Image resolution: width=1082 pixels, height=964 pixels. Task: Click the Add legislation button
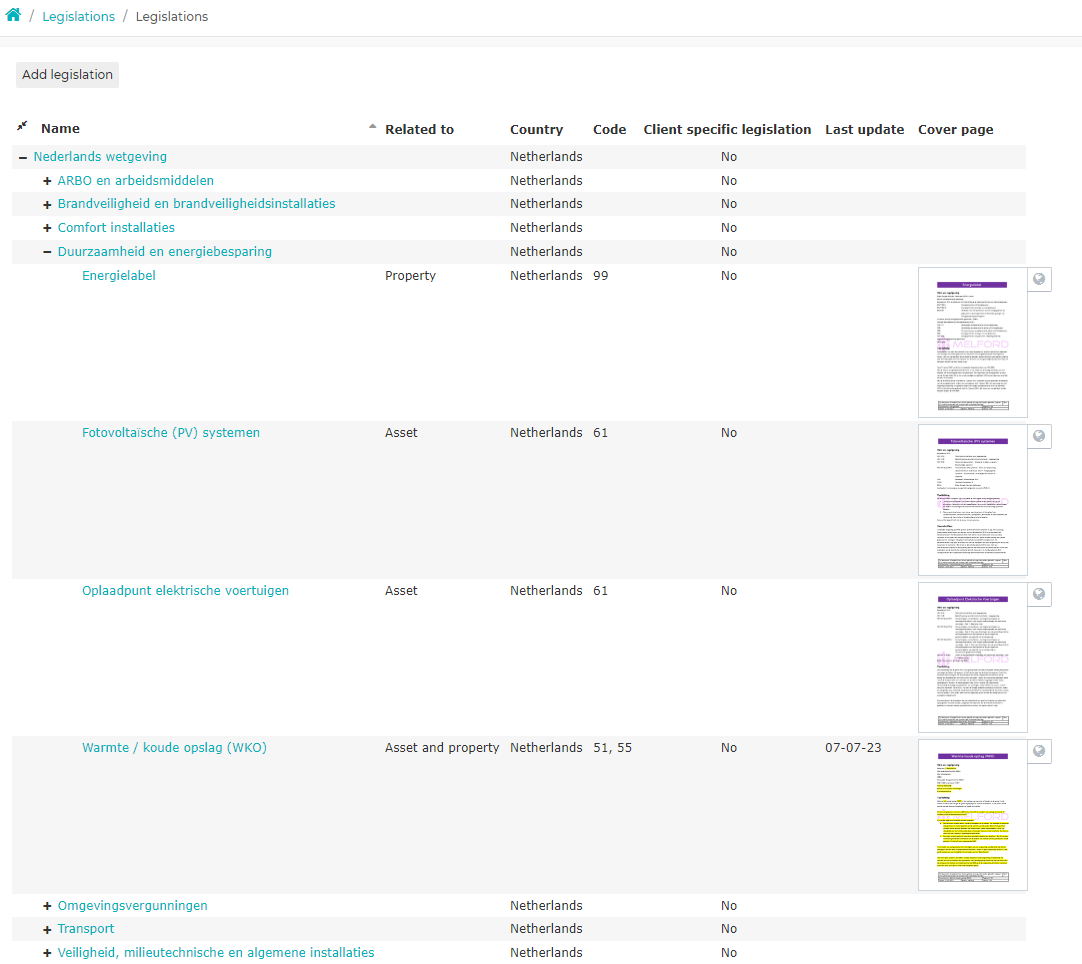(68, 75)
